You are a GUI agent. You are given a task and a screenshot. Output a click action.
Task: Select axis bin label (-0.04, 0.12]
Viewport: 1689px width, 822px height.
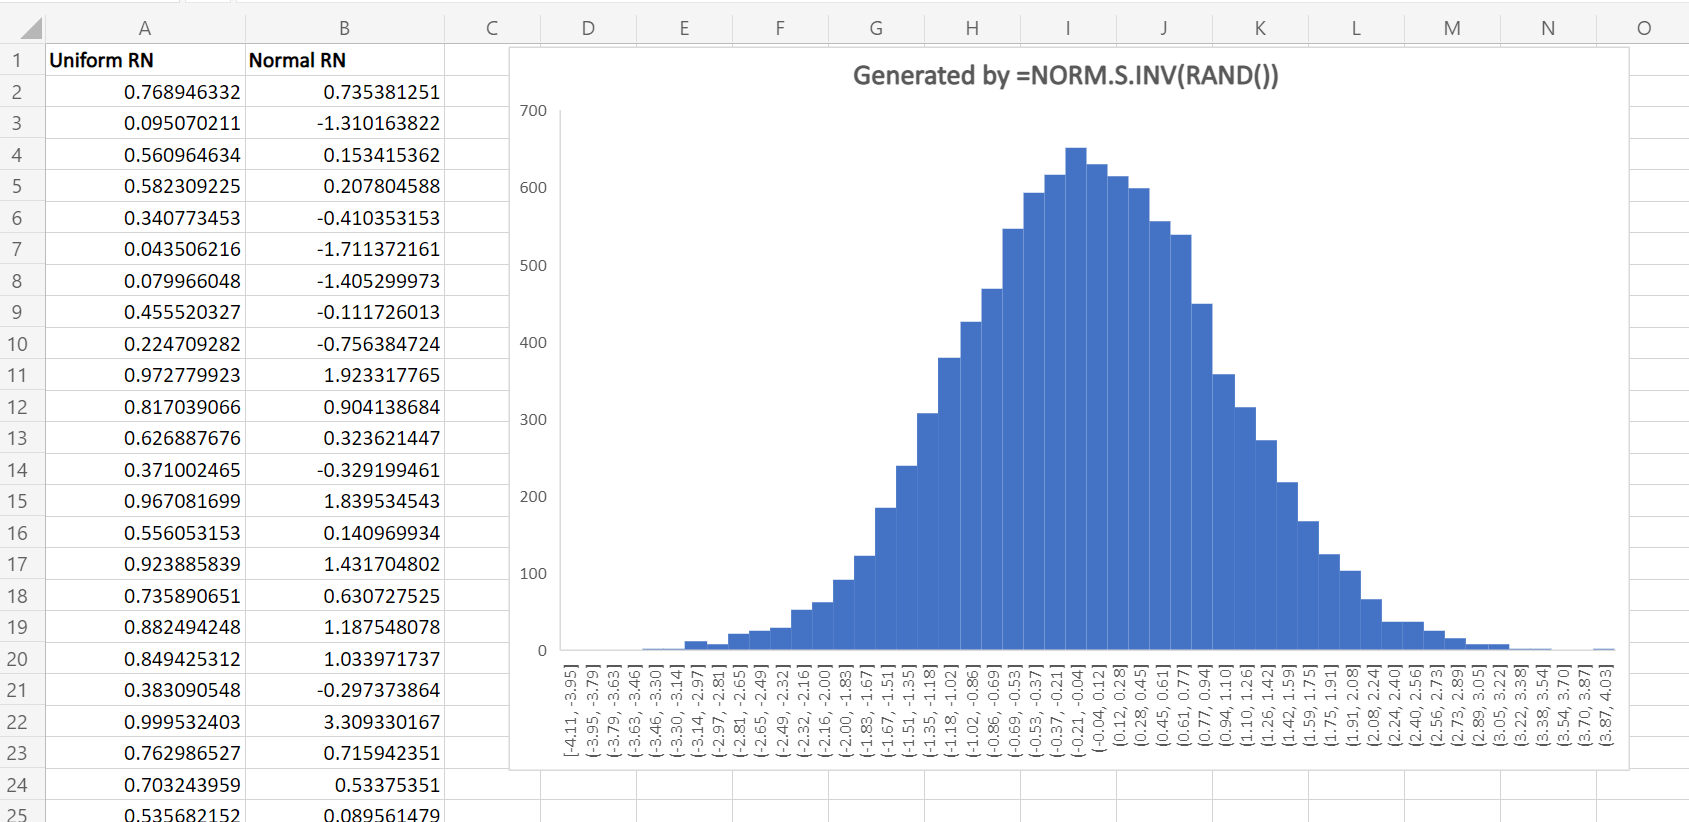point(1098,707)
